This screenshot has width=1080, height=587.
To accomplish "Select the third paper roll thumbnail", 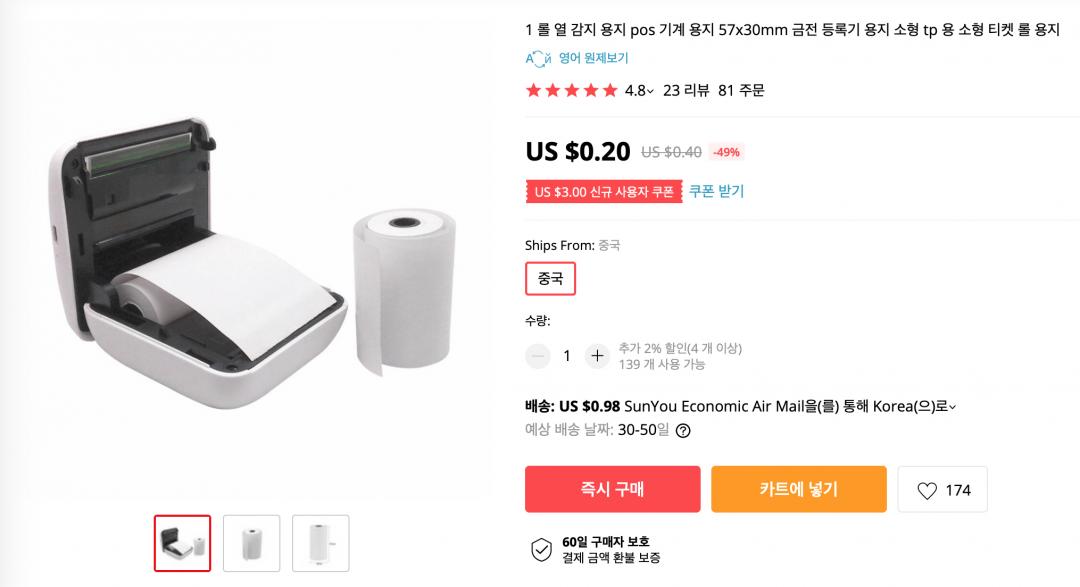I will (321, 543).
